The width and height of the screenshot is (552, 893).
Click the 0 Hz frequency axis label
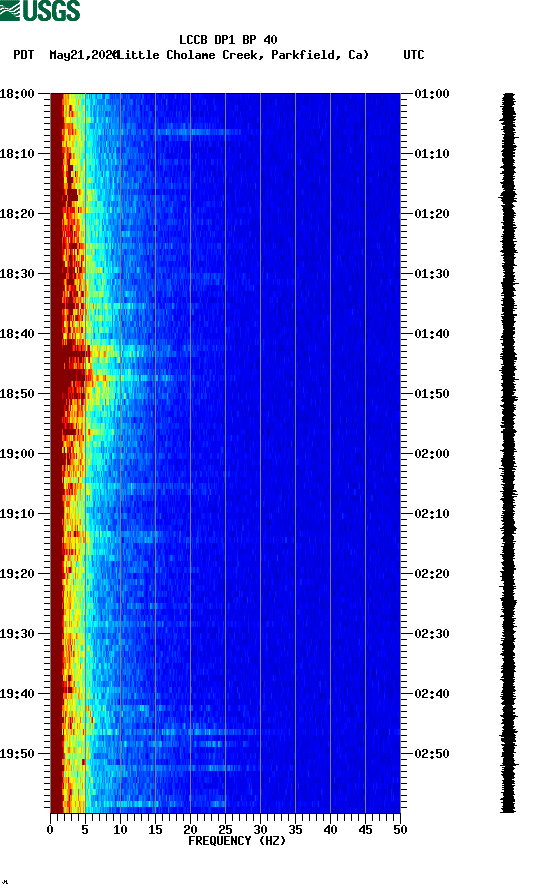50,830
